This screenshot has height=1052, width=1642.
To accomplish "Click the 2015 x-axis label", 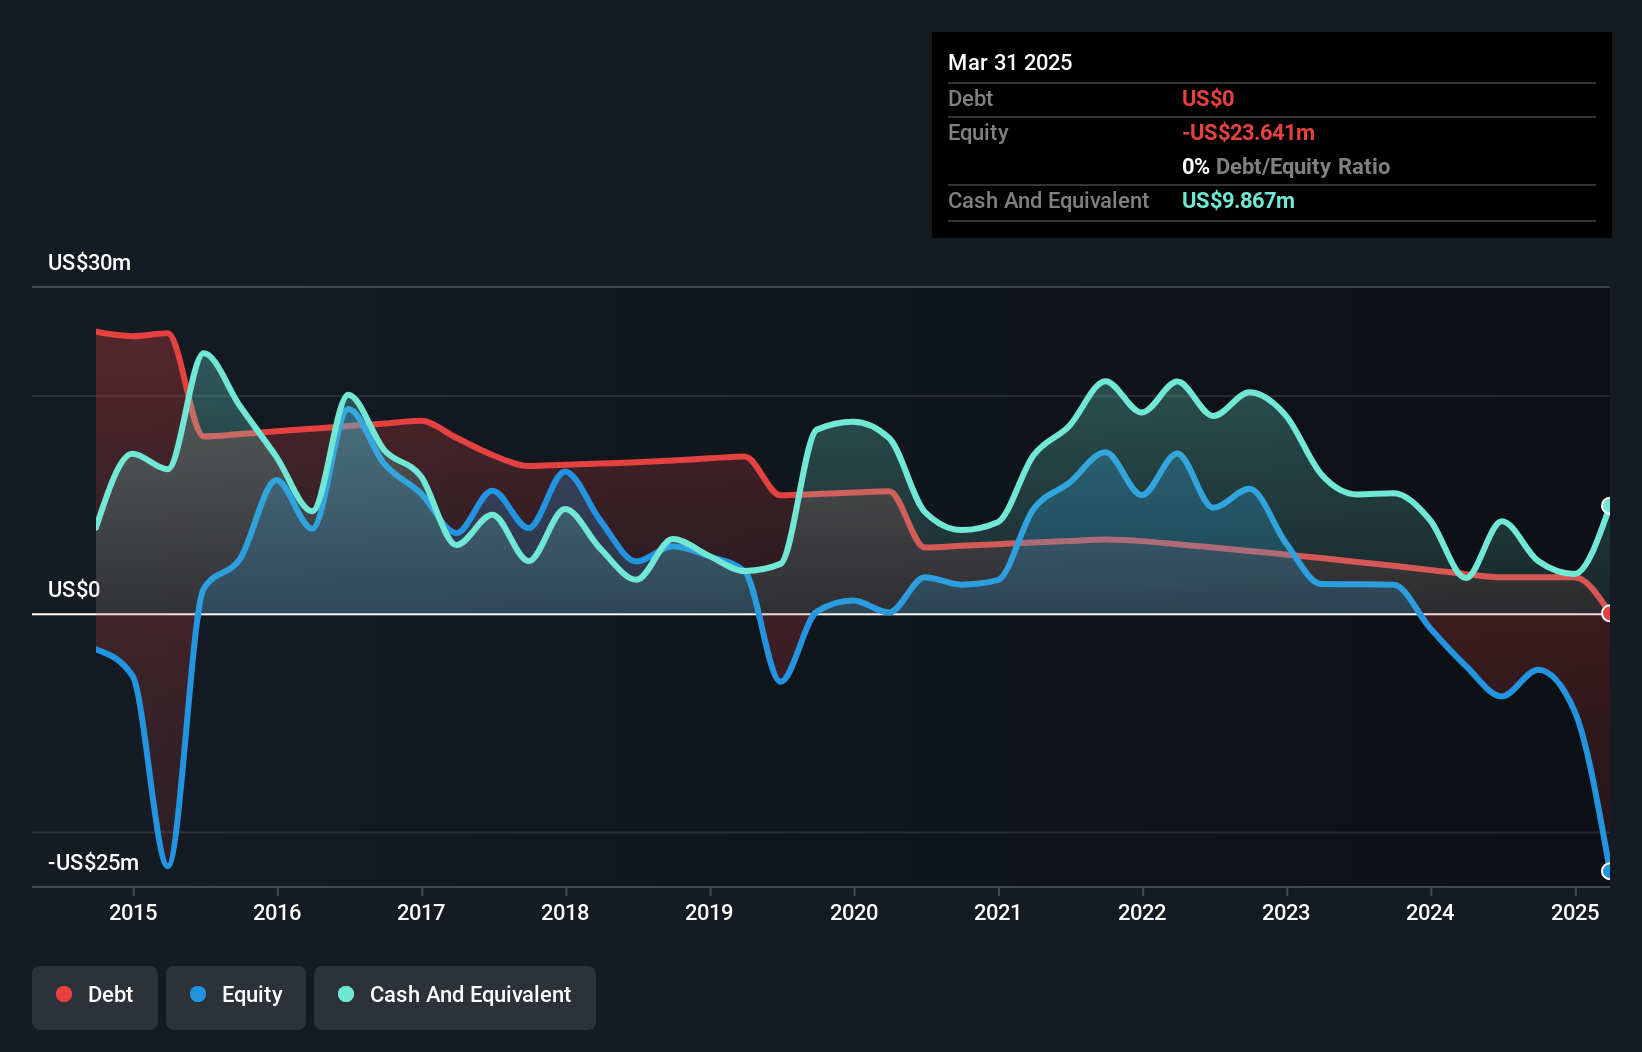I will (x=133, y=912).
